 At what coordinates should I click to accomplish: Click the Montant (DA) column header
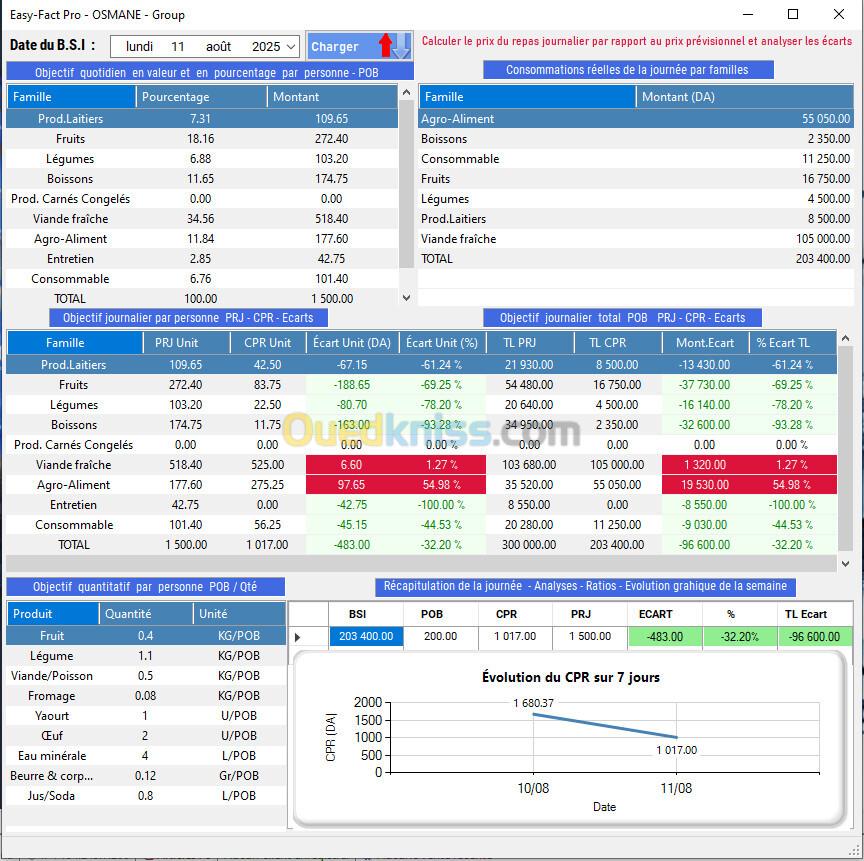pyautogui.click(x=745, y=97)
